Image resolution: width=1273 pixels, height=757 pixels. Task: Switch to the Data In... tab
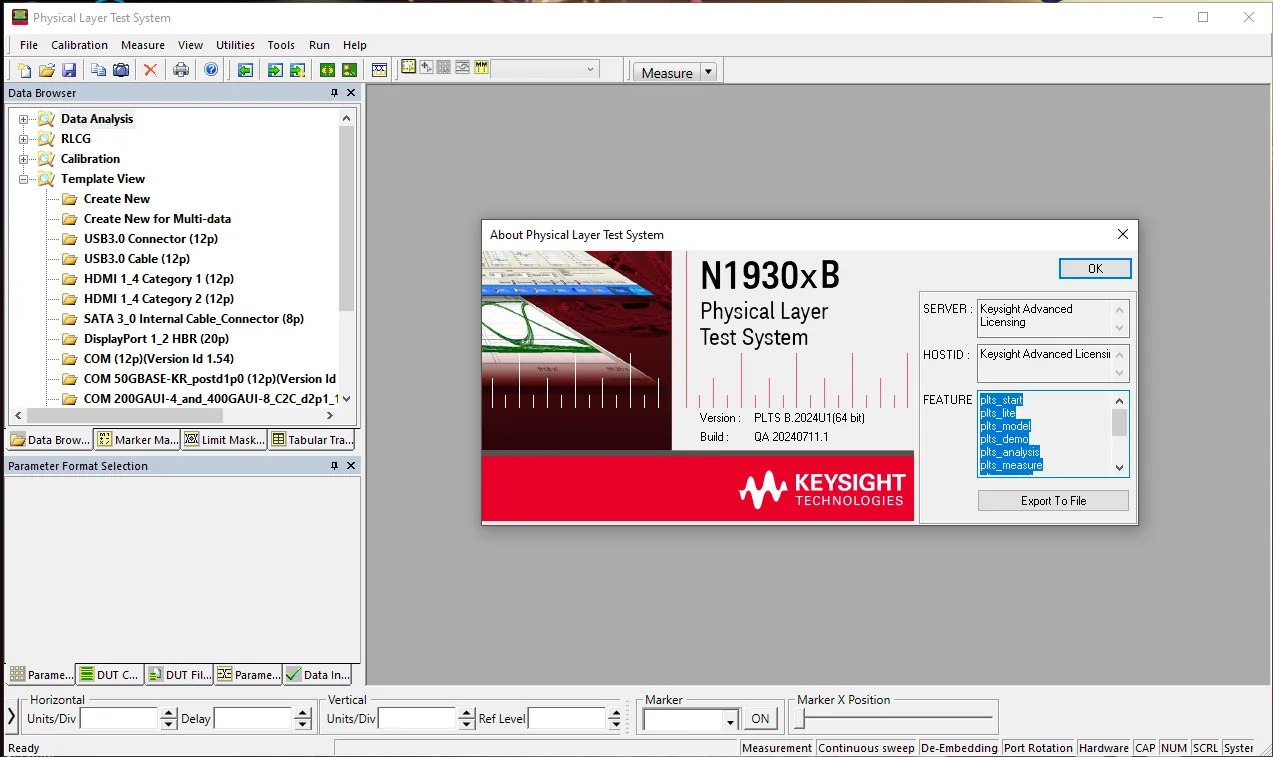point(317,675)
